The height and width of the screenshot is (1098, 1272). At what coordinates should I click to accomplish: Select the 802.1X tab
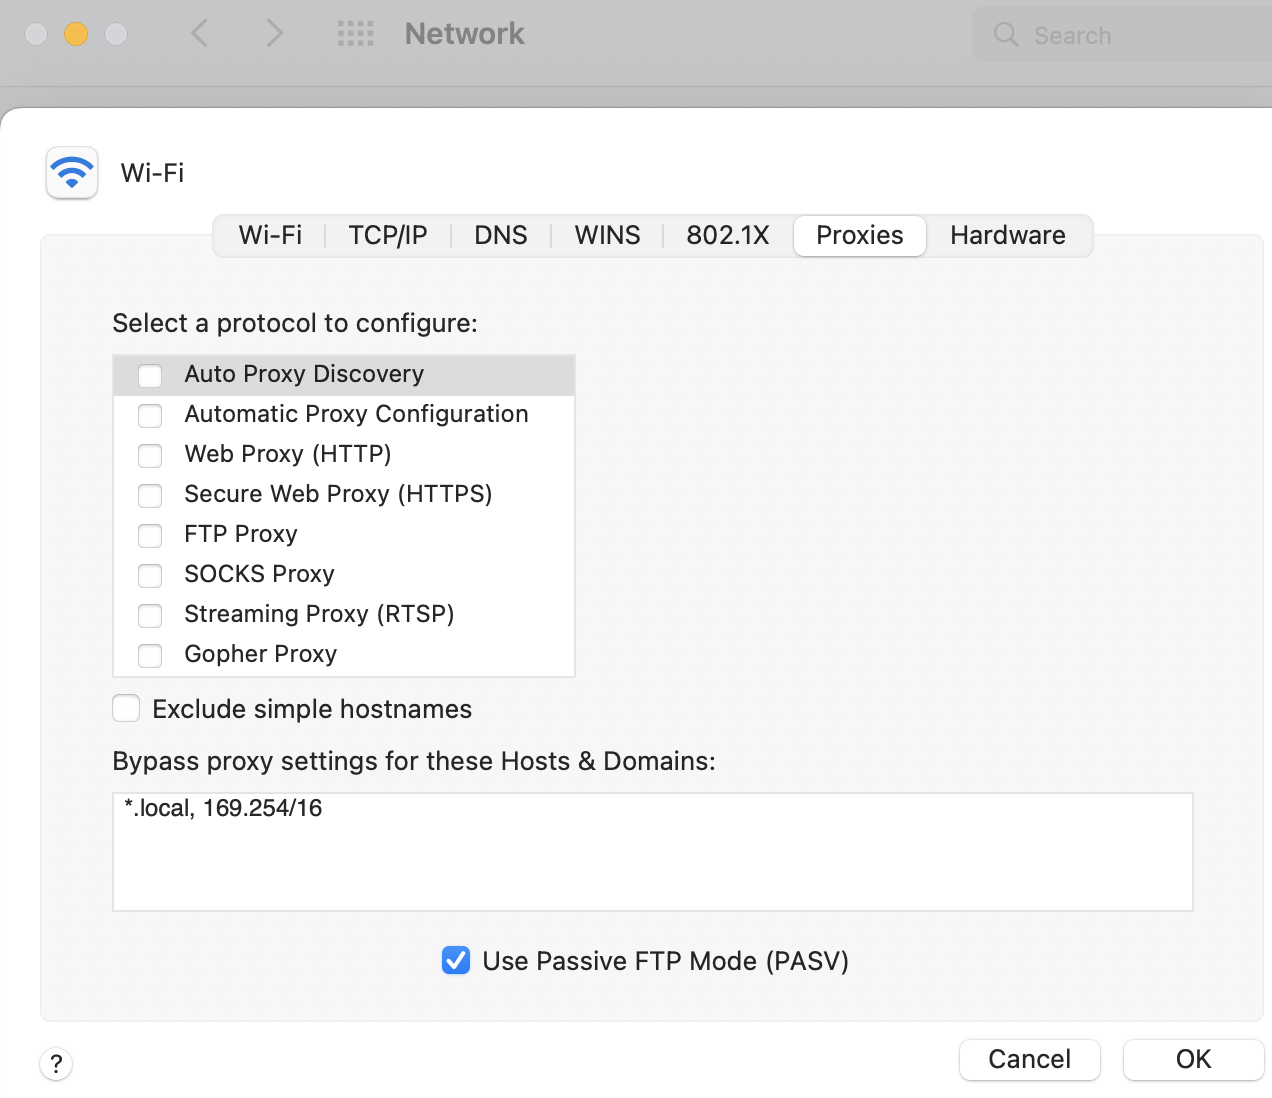tap(727, 236)
